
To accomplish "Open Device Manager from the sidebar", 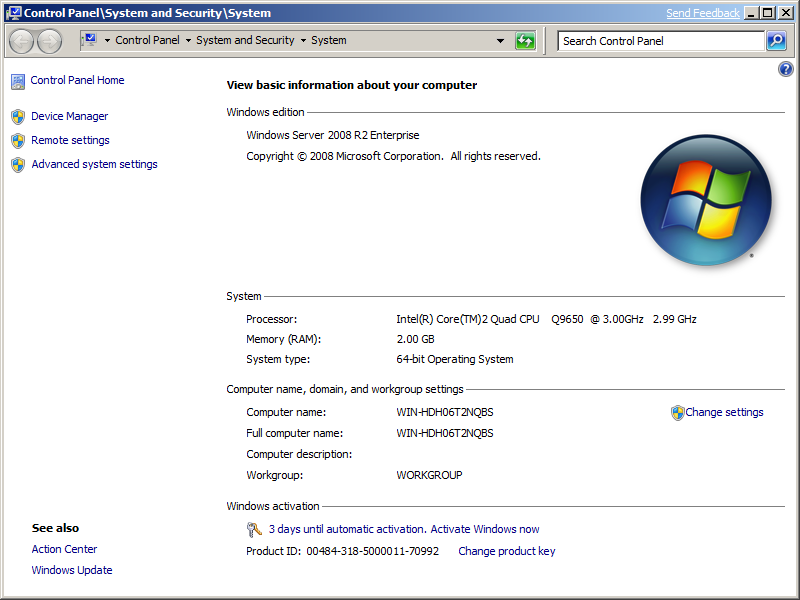I will [69, 116].
